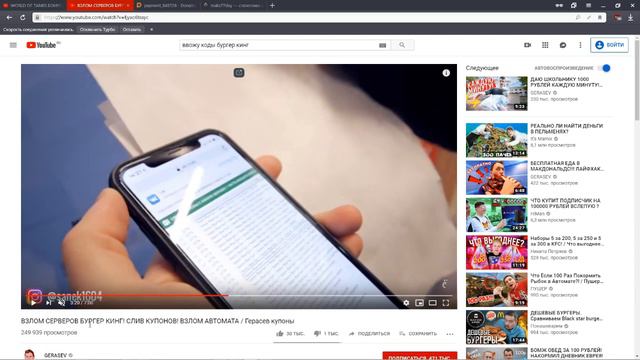This screenshot has width=640, height=360.
Task: Click ПОДЕЛИТЬСЯ share button
Action: [369, 333]
